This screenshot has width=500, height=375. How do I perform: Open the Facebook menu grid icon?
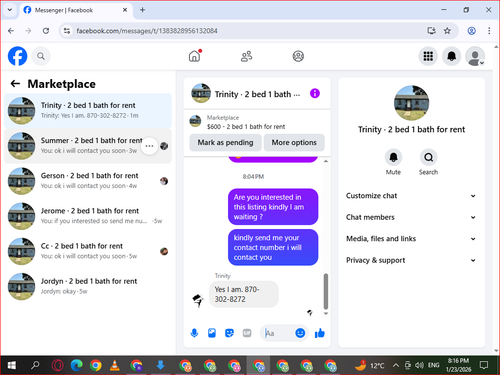coord(428,56)
